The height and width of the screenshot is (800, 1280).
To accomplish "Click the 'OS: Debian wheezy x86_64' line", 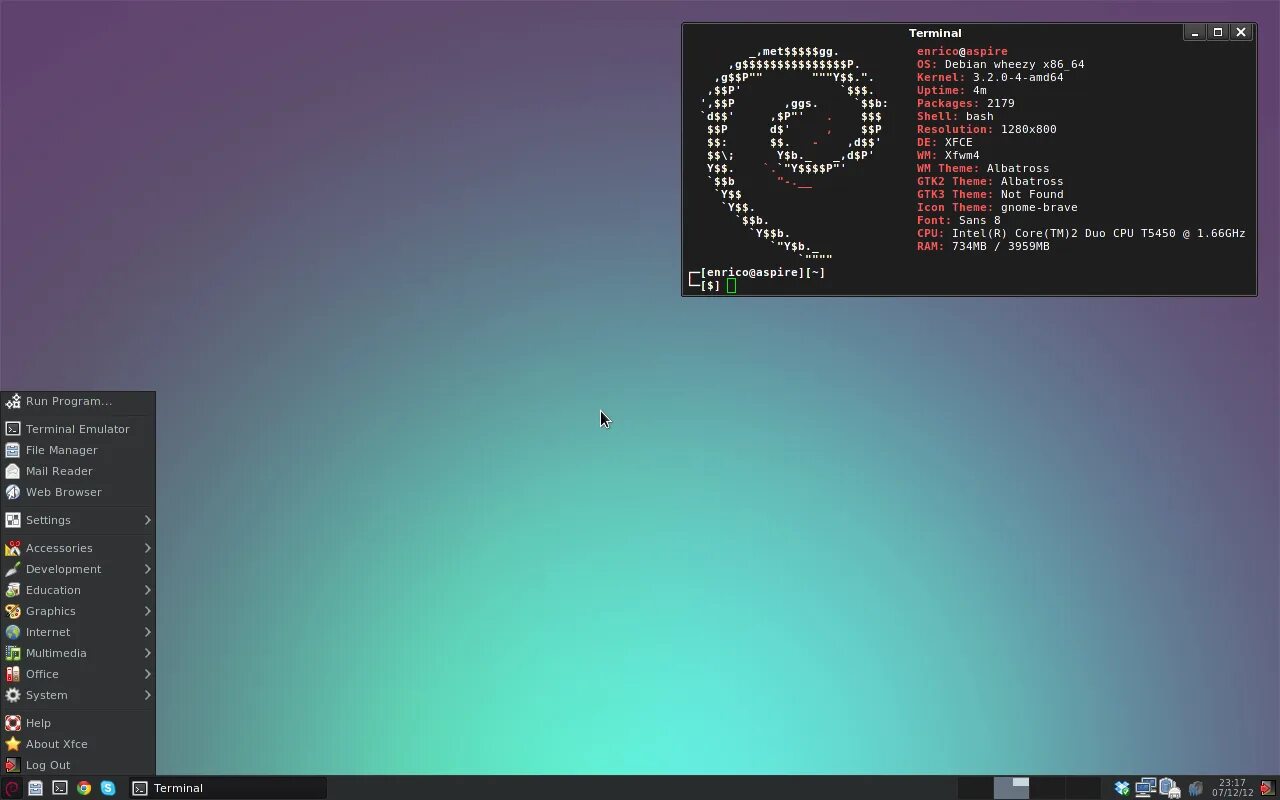I will point(1000,64).
